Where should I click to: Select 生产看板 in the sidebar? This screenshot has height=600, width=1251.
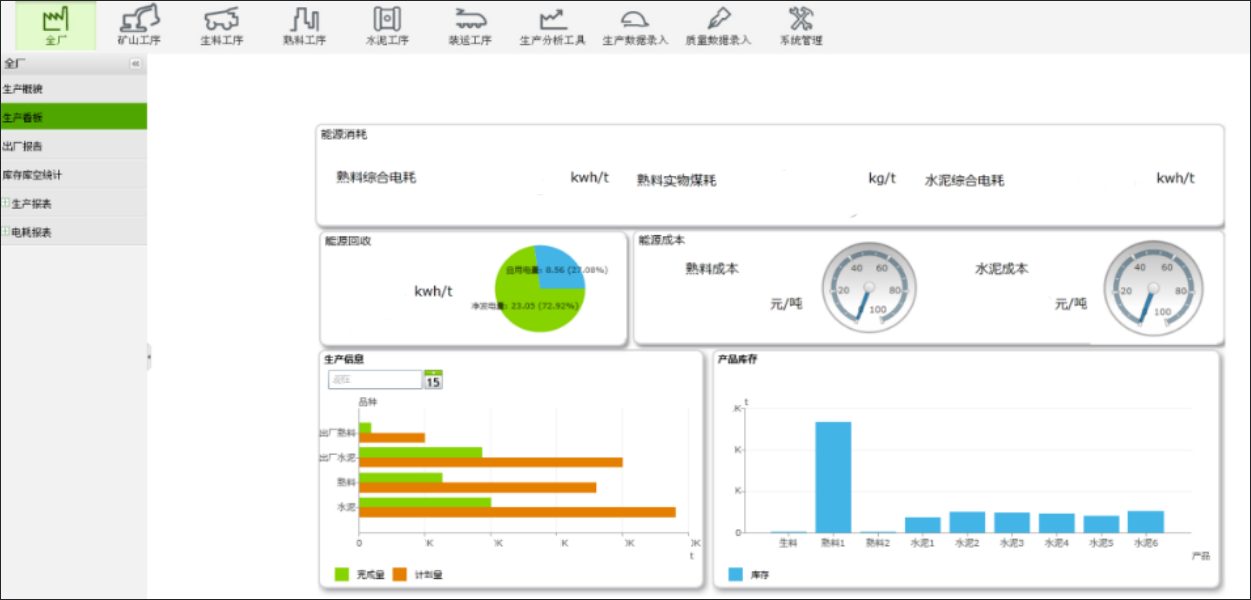(x=73, y=117)
